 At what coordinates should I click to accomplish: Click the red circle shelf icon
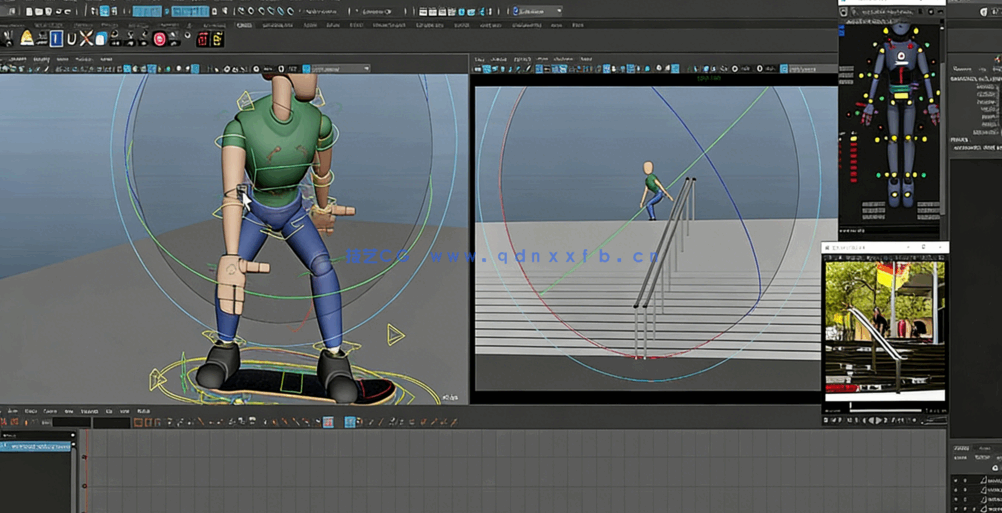click(159, 39)
